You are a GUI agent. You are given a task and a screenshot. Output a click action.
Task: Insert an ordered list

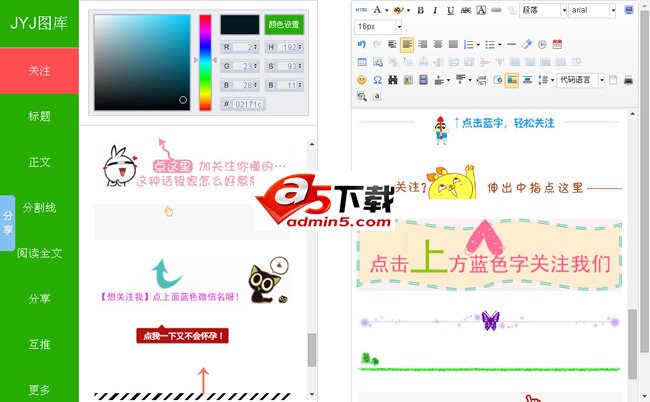(468, 44)
